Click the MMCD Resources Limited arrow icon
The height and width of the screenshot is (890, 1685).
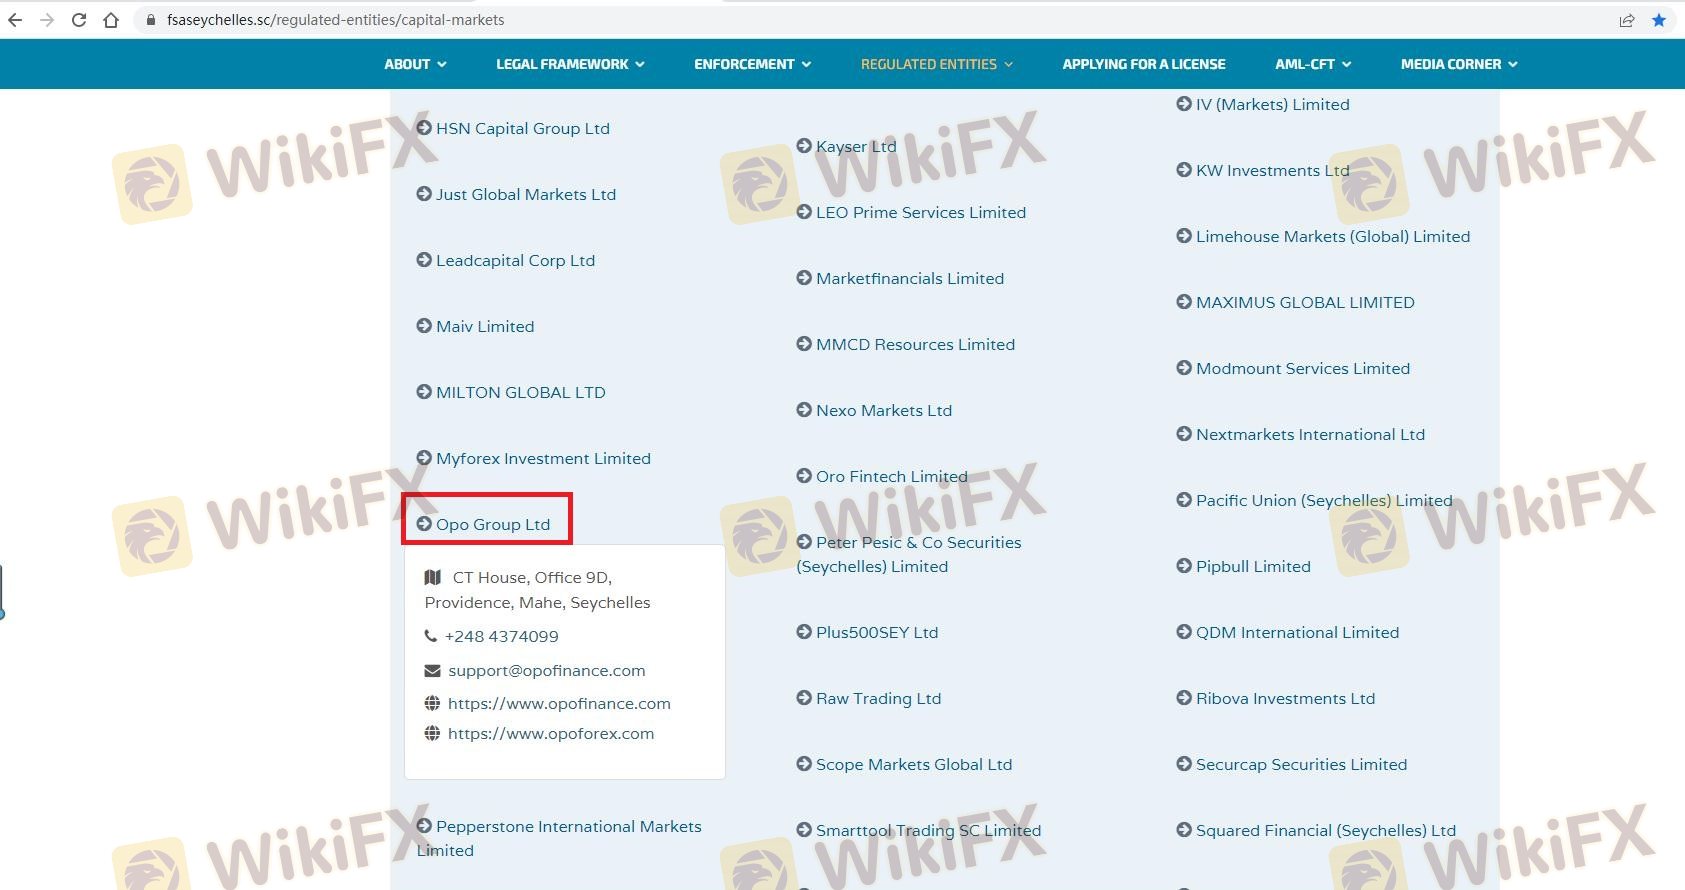pyautogui.click(x=804, y=344)
